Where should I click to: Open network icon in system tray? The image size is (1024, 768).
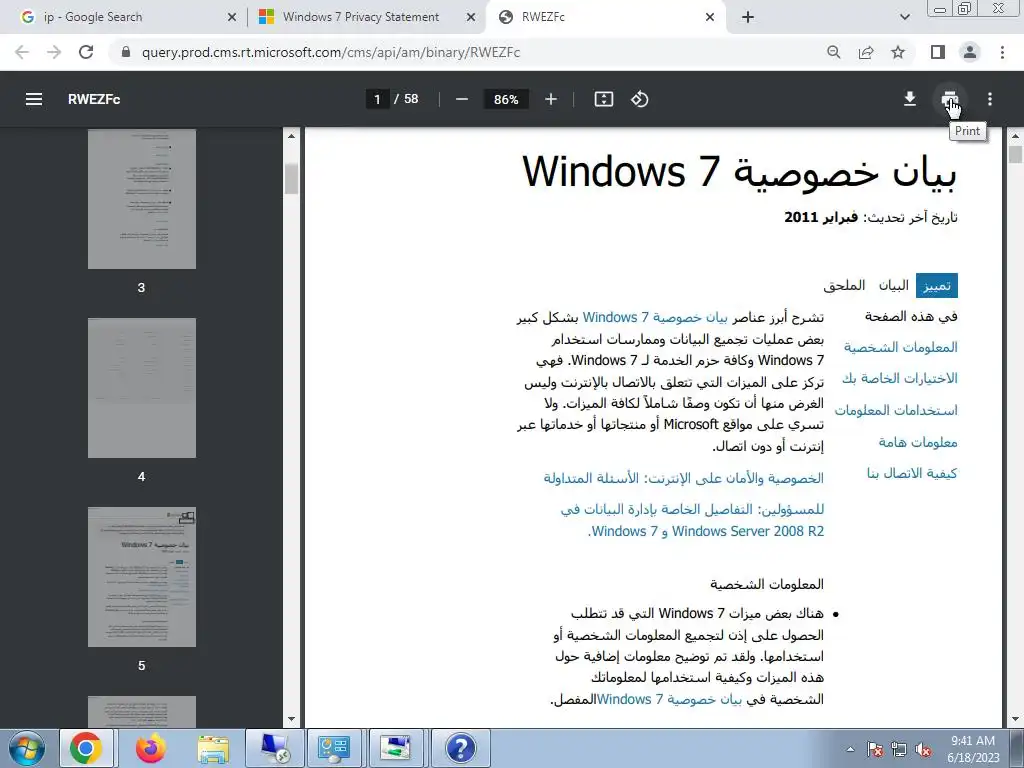click(899, 750)
